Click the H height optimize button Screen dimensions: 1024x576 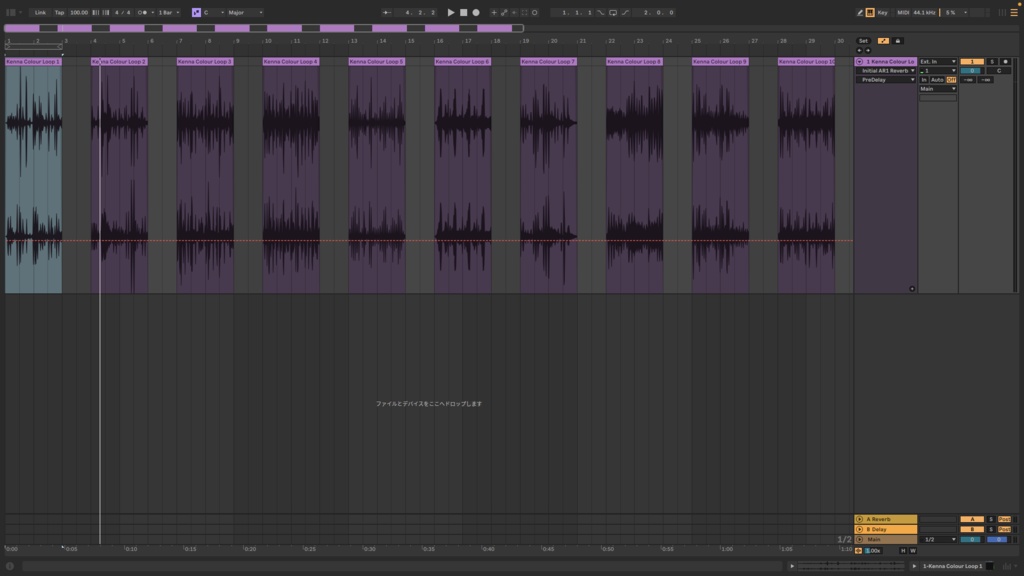click(903, 551)
